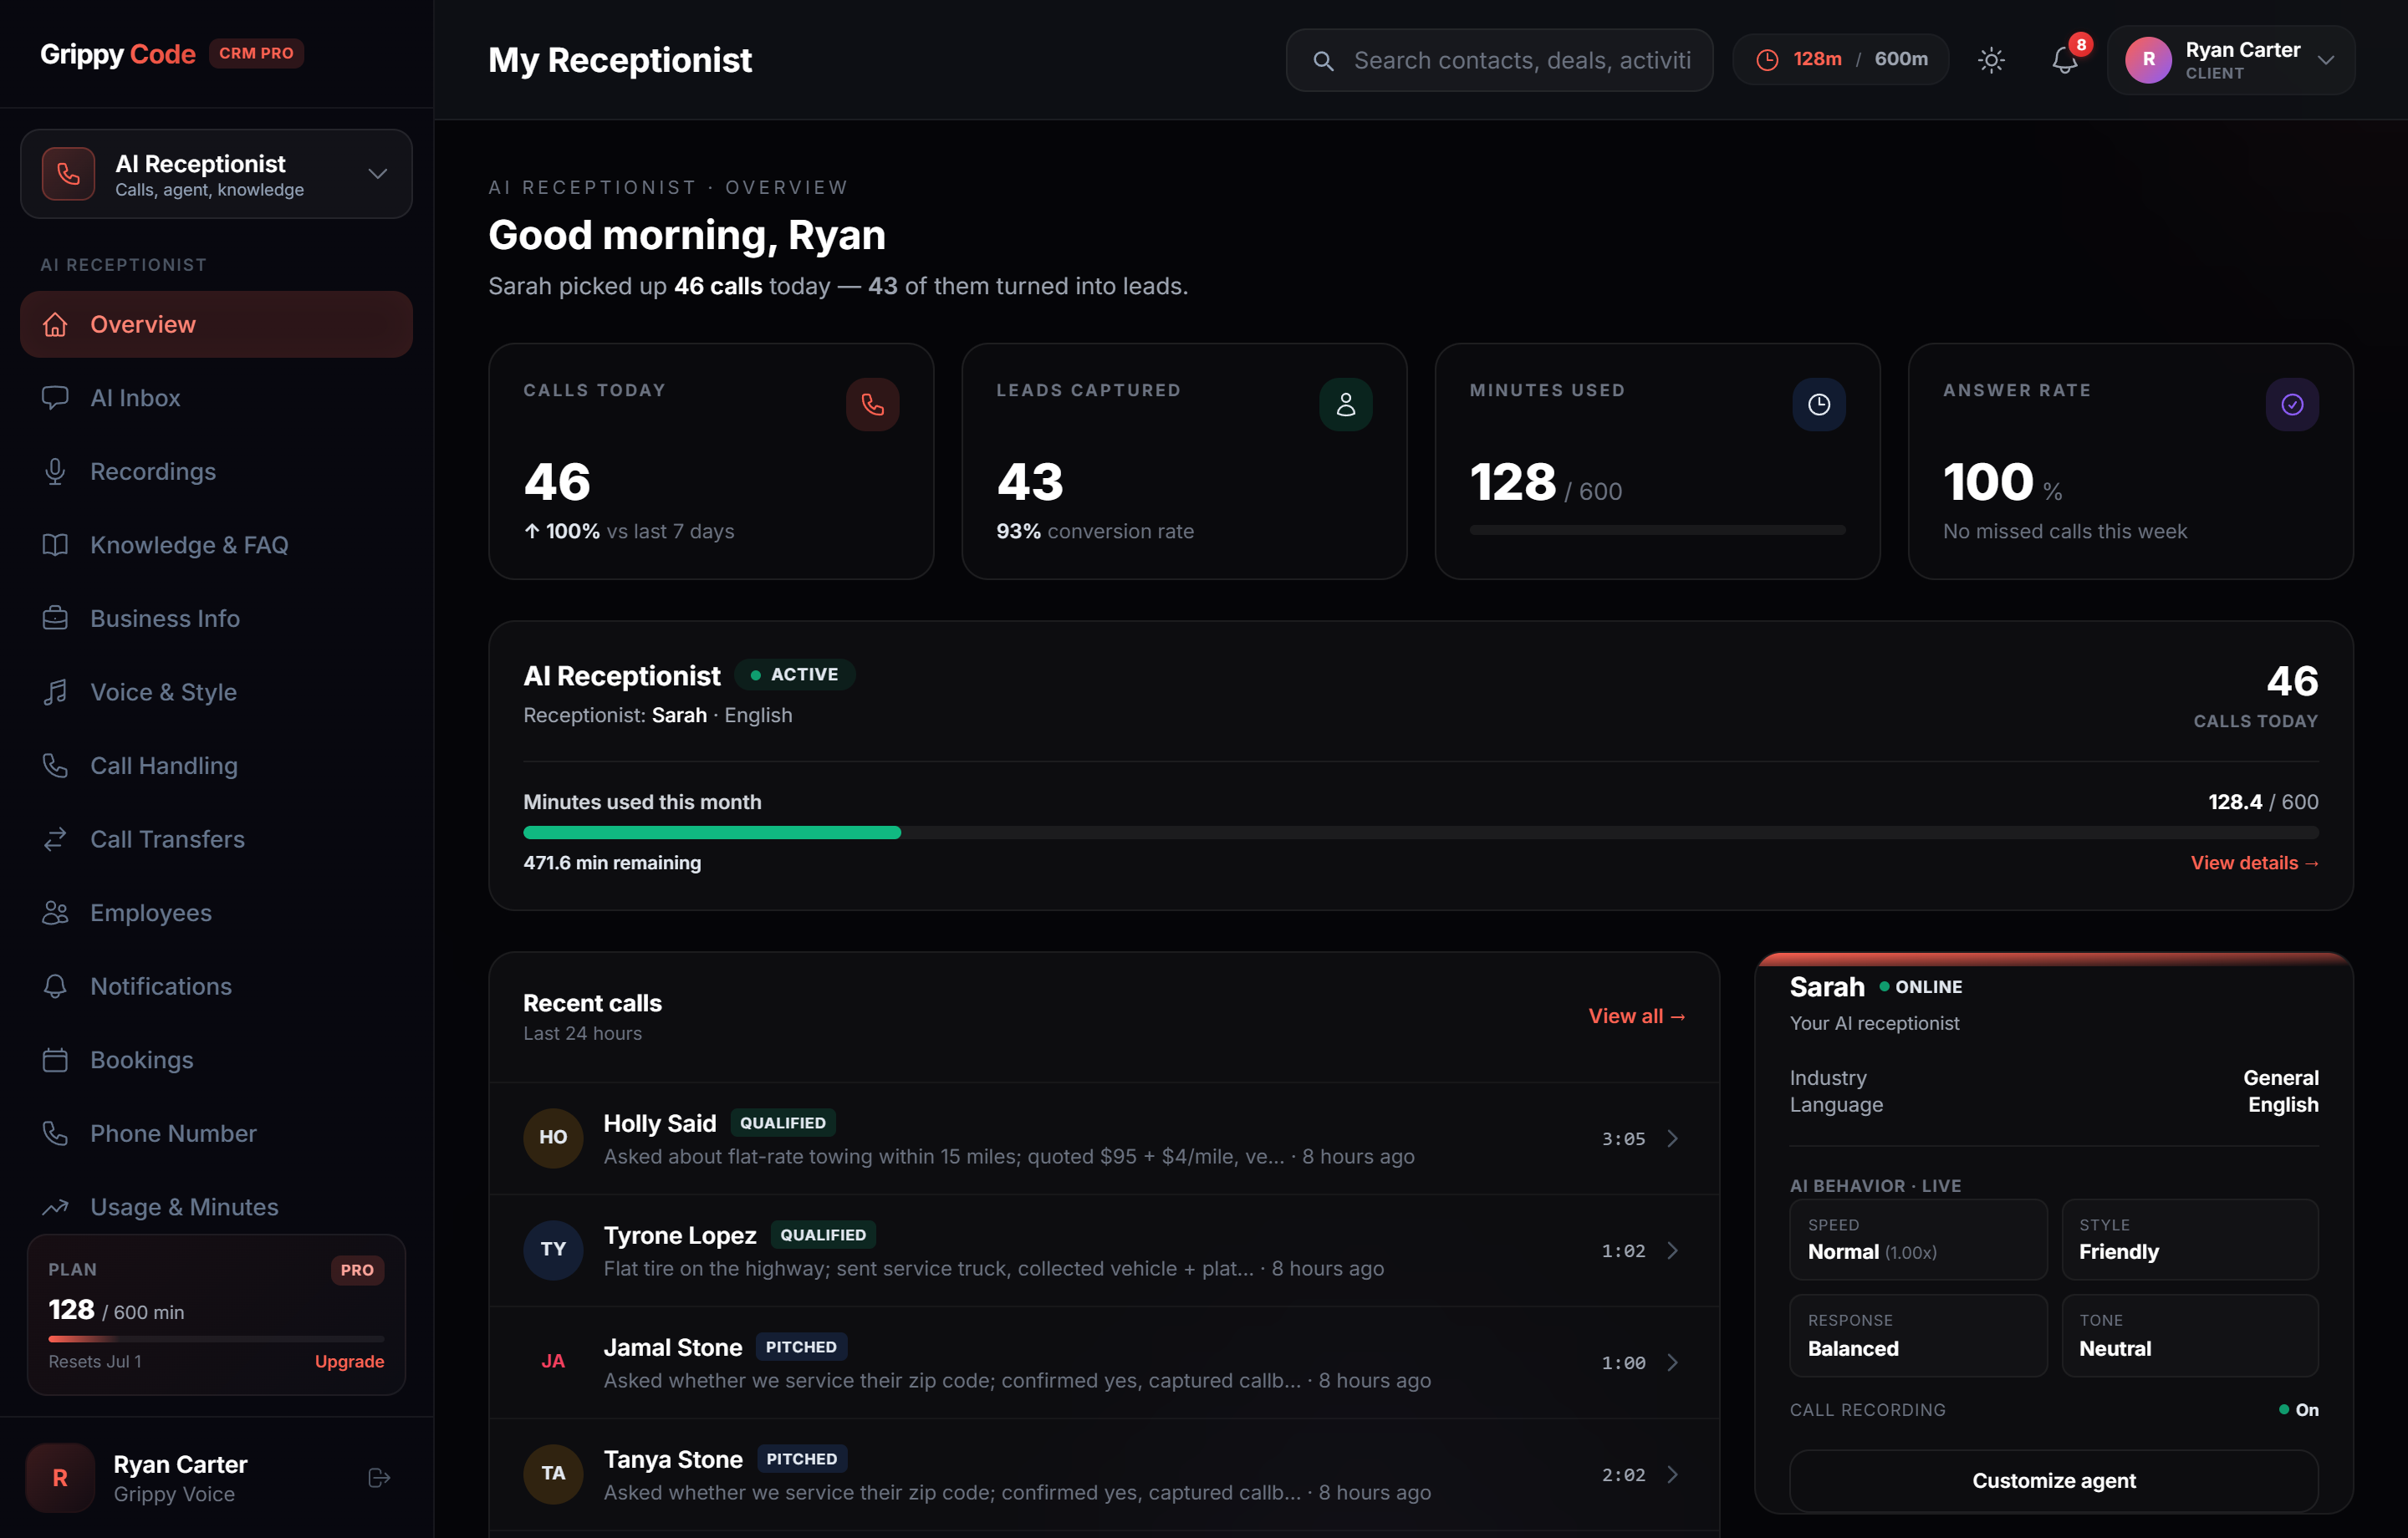2408x1538 pixels.
Task: Click the PRO plan badge in sidebar
Action: tap(357, 1270)
